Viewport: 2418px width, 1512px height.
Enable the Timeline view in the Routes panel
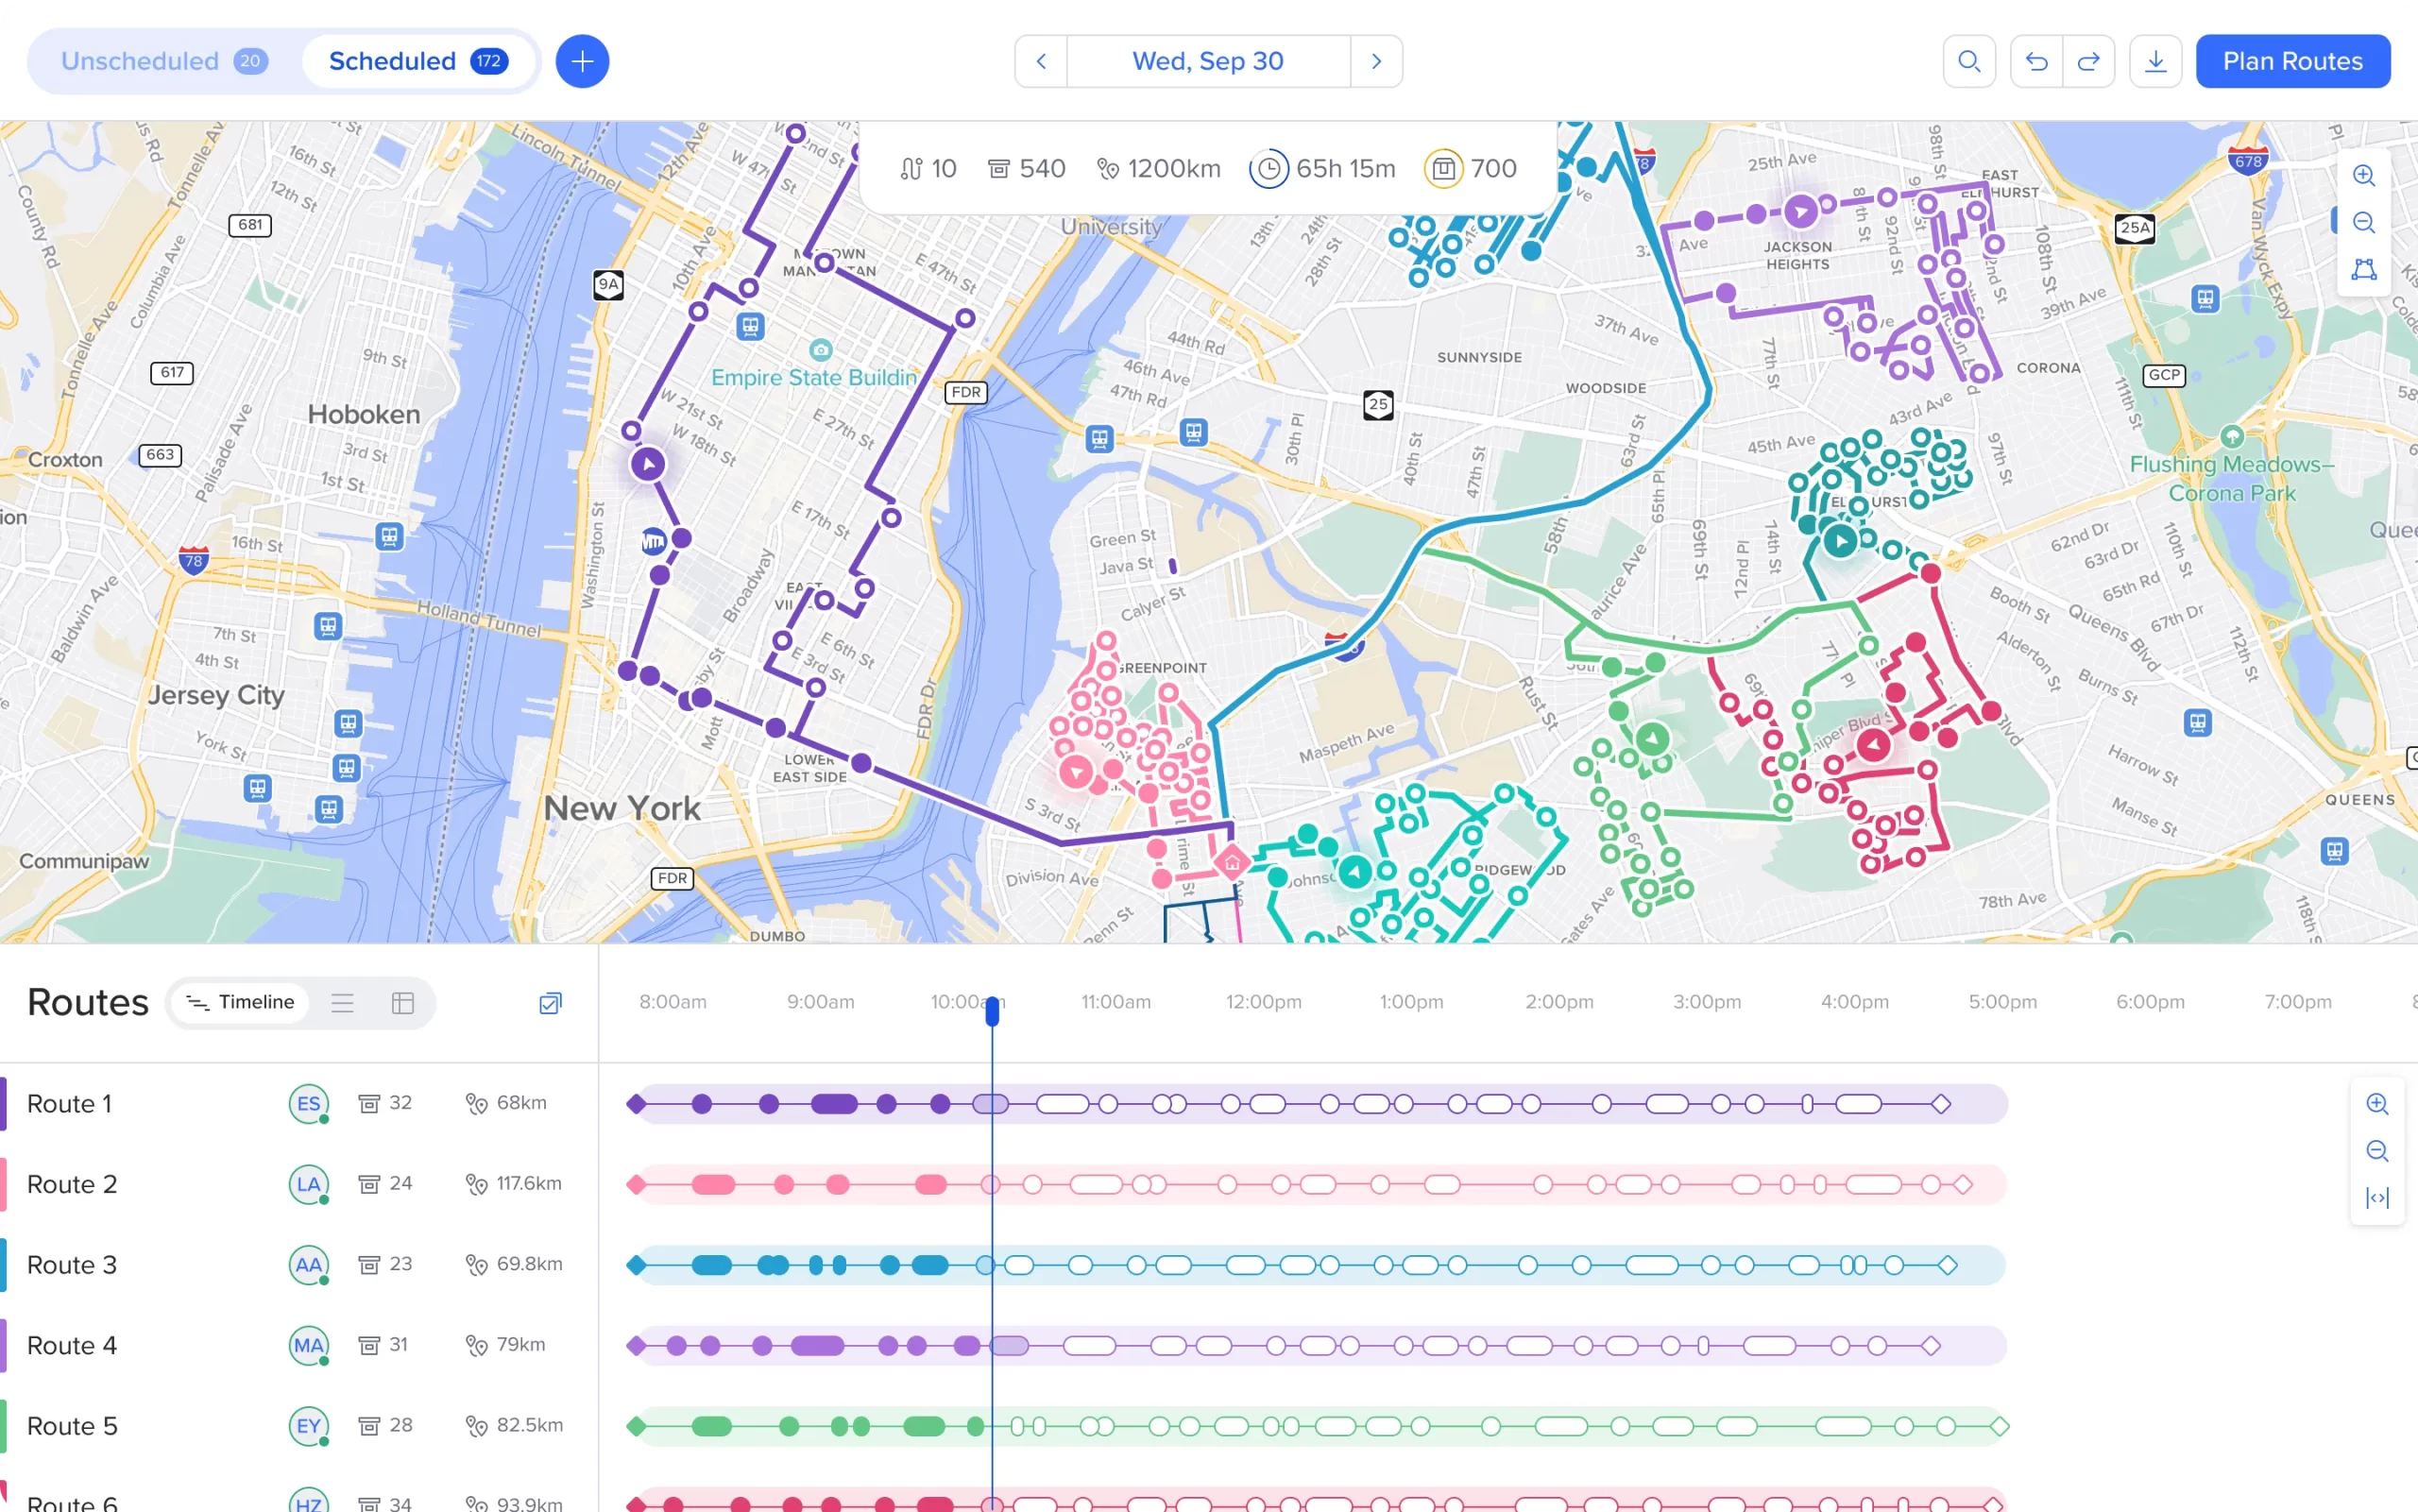coord(240,1002)
